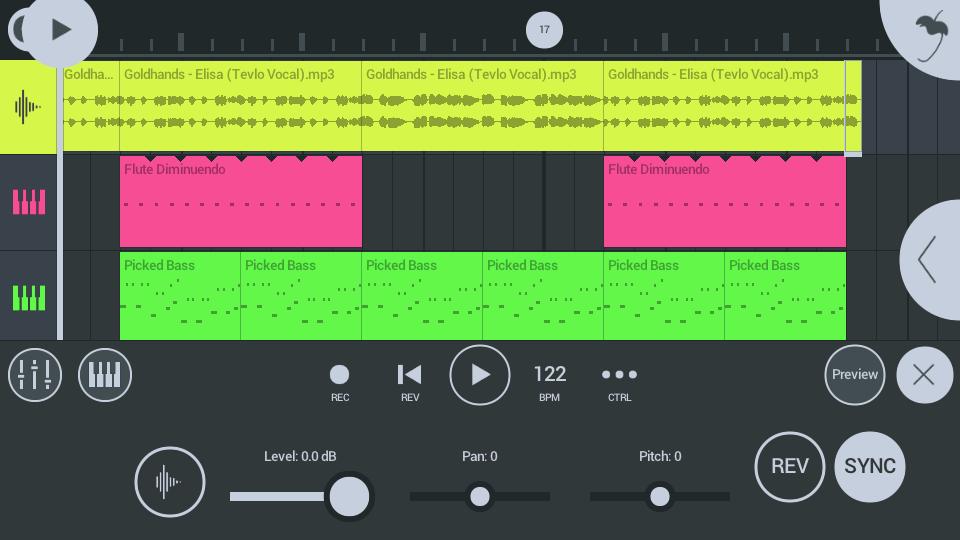Tap the waveform sample icon beside Level
The image size is (960, 540).
click(x=170, y=482)
